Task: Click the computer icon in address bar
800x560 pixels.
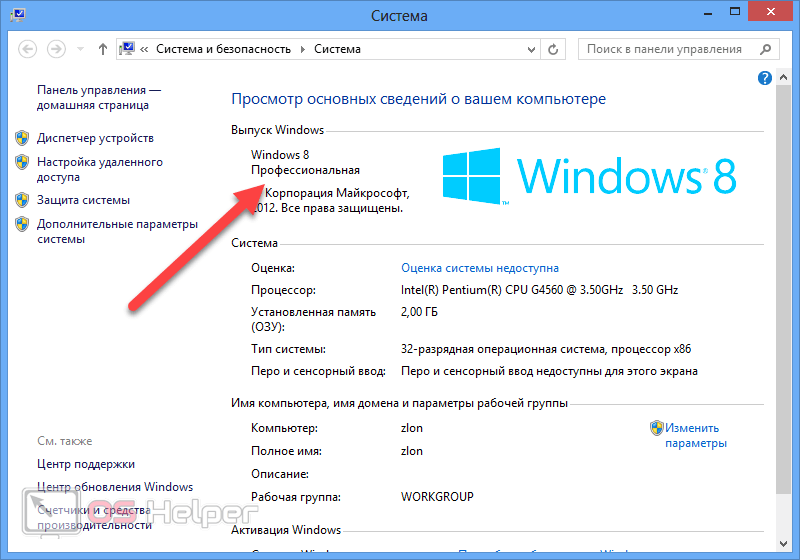Action: coord(127,49)
